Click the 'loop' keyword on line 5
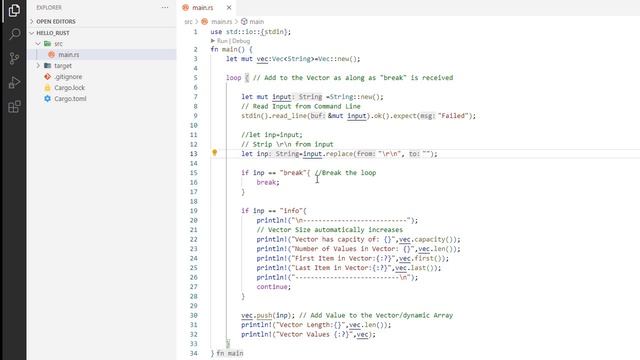The height and width of the screenshot is (360, 640). point(233,78)
